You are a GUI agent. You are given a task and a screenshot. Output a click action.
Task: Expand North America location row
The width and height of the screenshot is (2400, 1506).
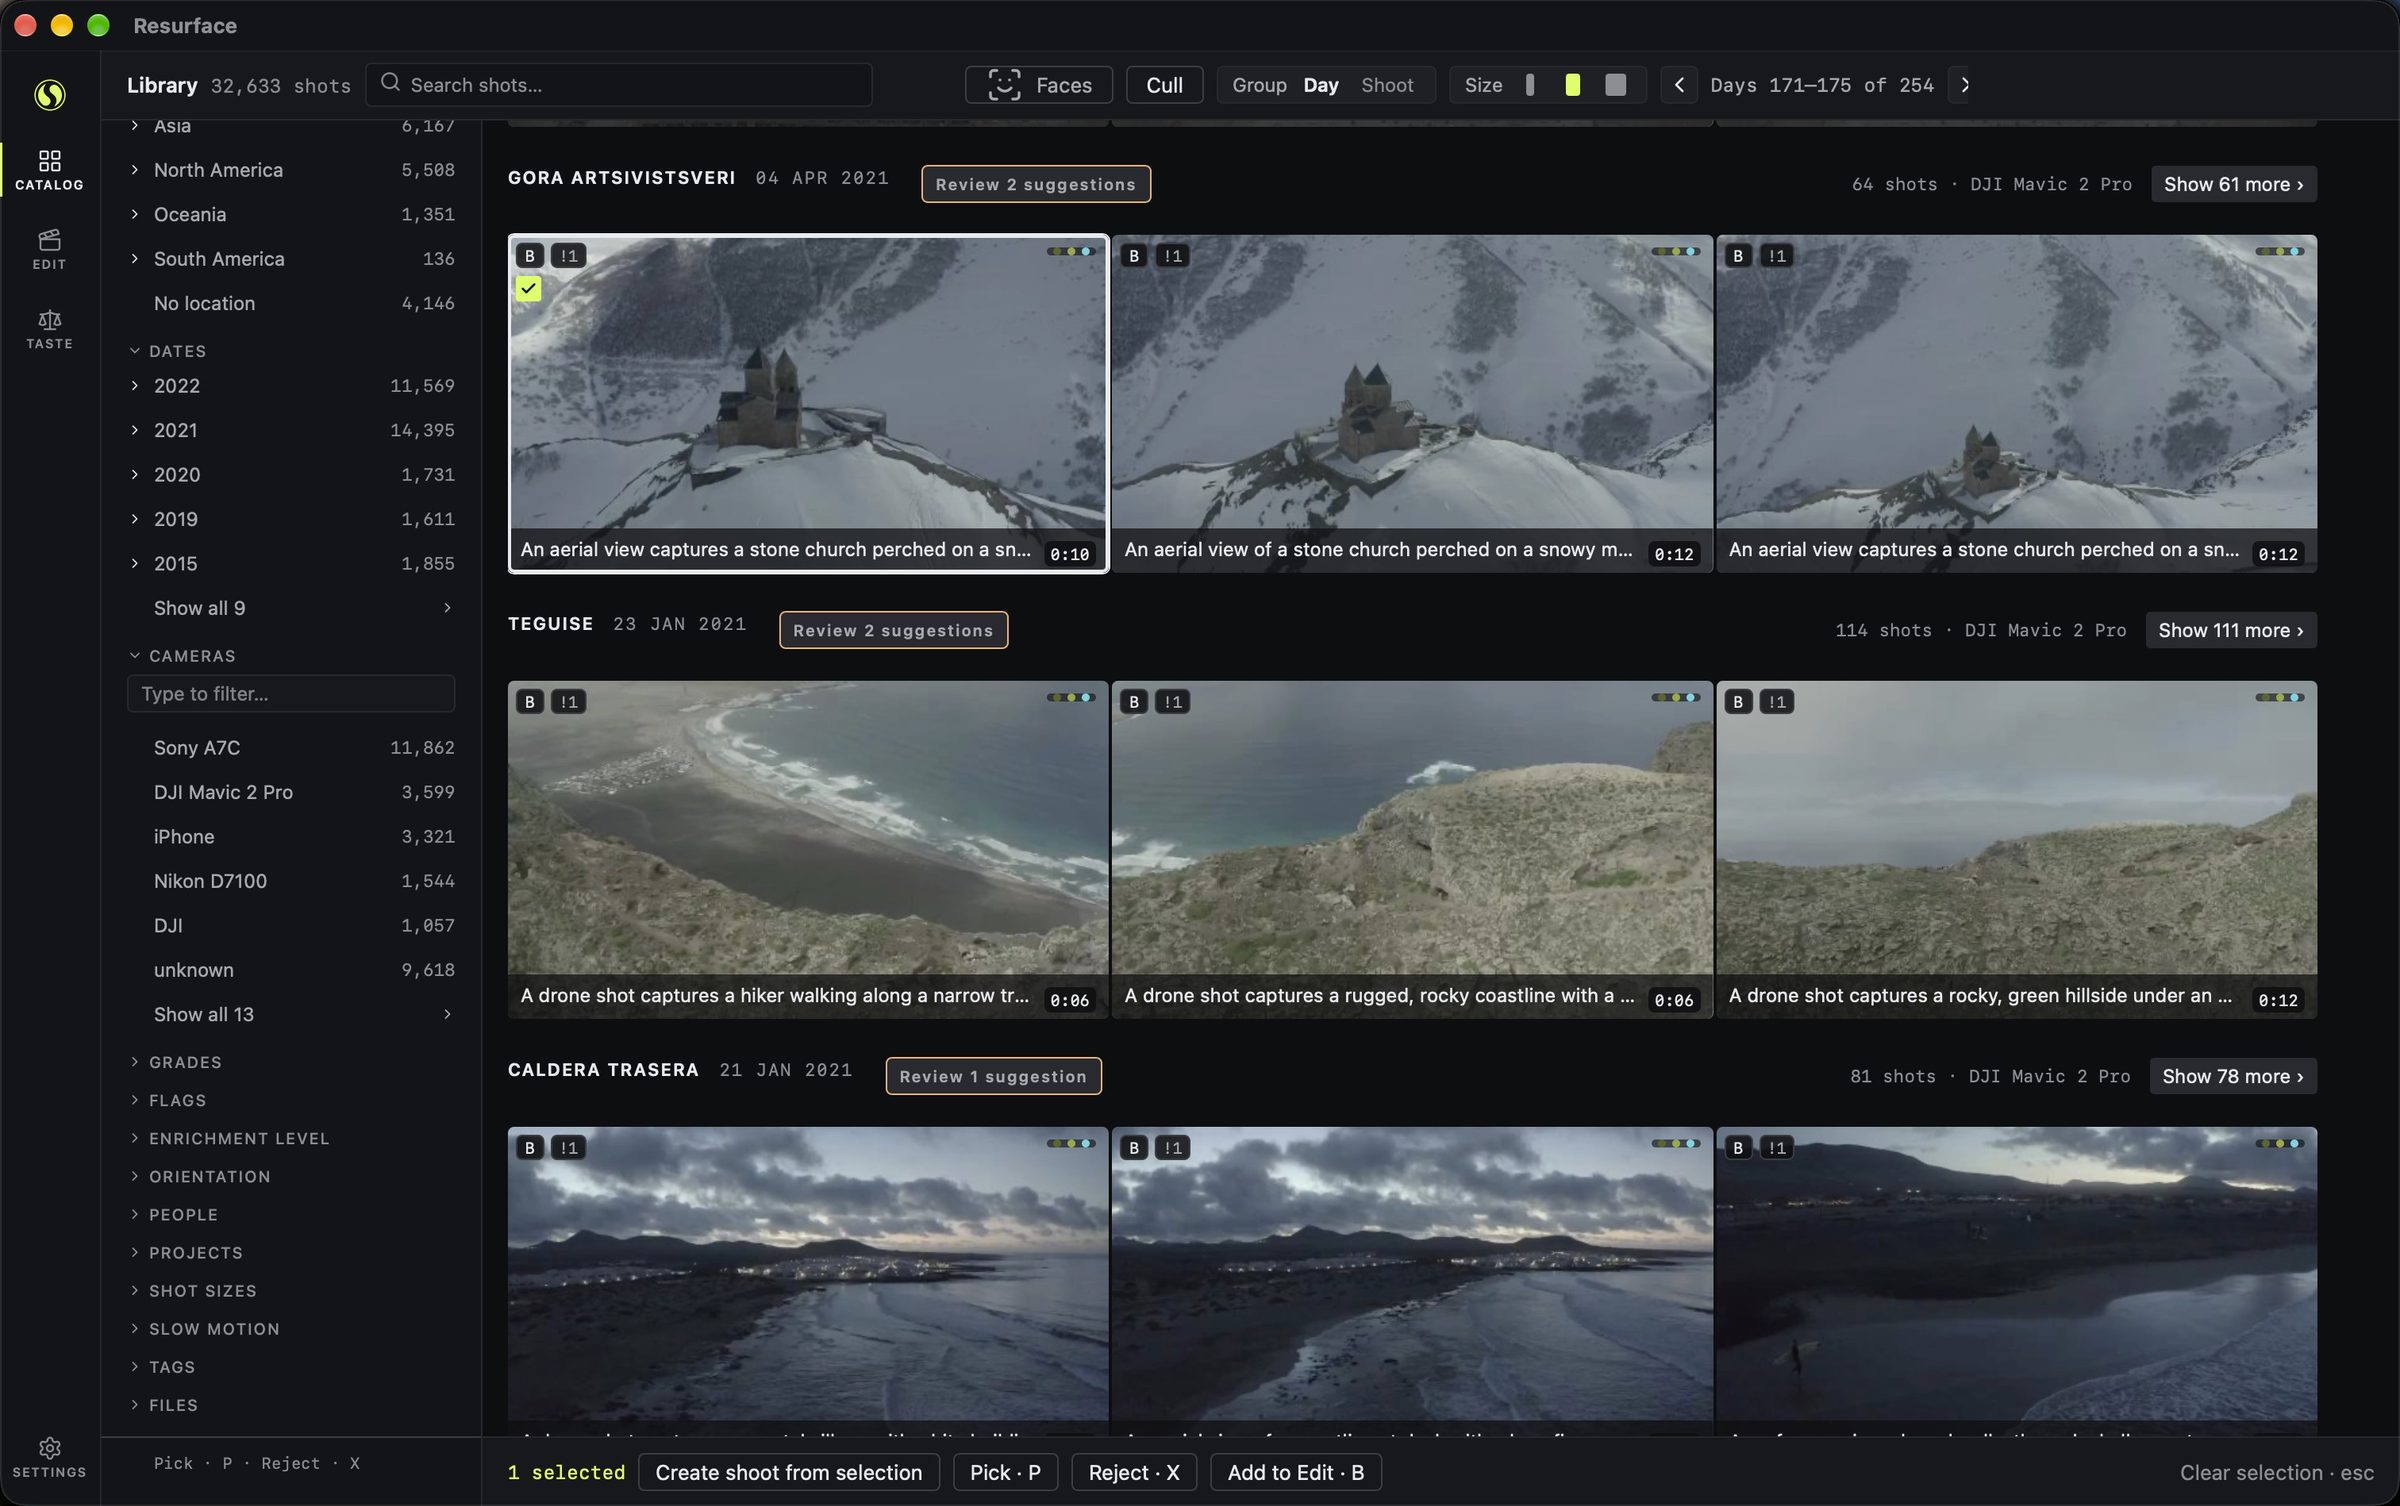click(x=291, y=170)
